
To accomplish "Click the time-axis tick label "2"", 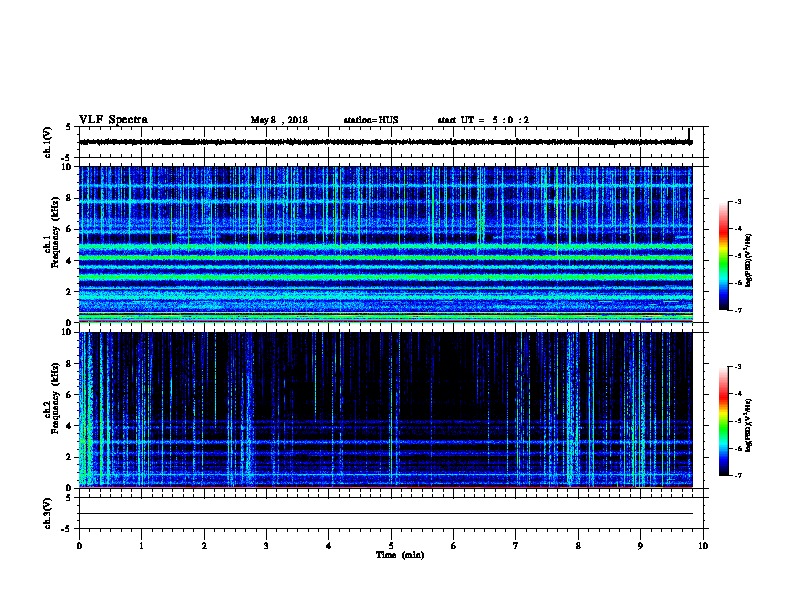I will [204, 545].
